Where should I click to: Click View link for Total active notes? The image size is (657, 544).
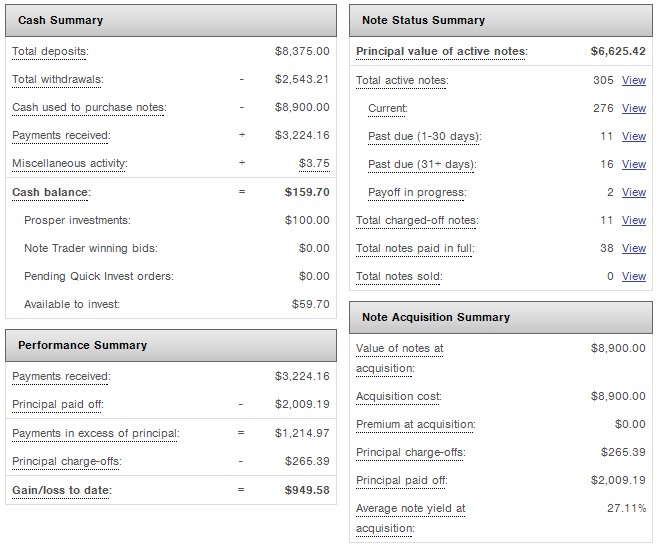point(633,80)
